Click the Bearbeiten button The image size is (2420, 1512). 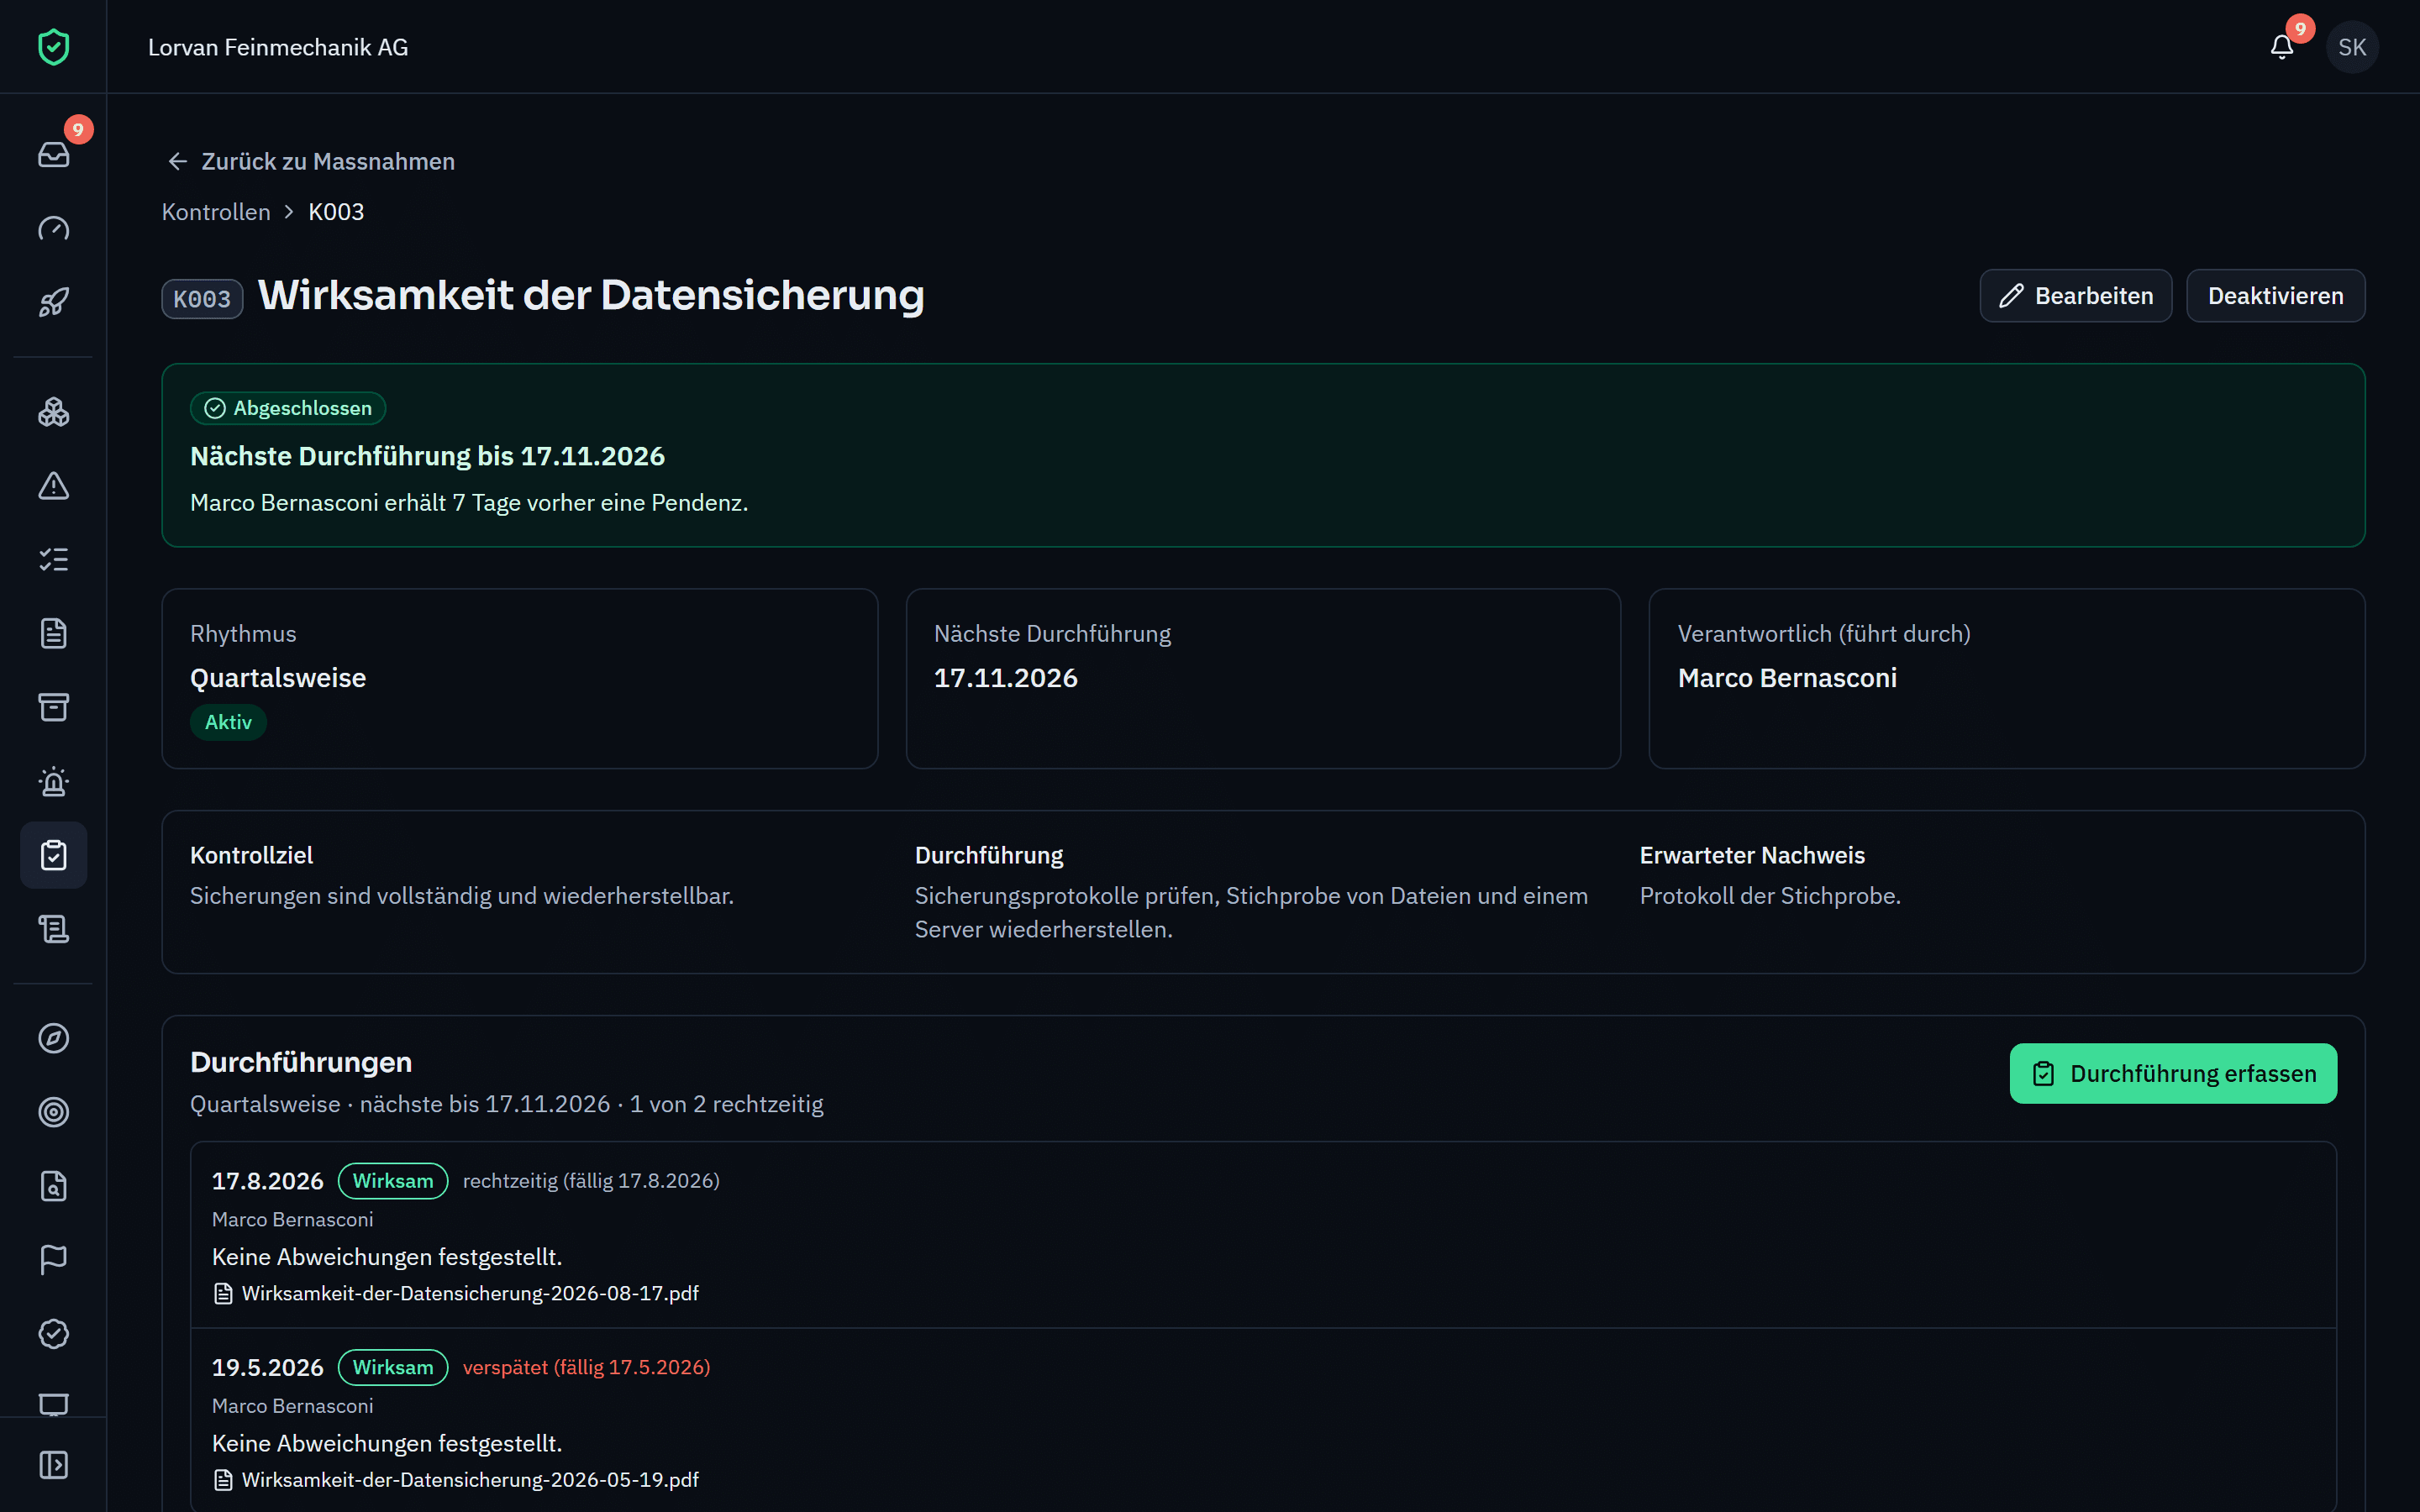tap(2075, 296)
